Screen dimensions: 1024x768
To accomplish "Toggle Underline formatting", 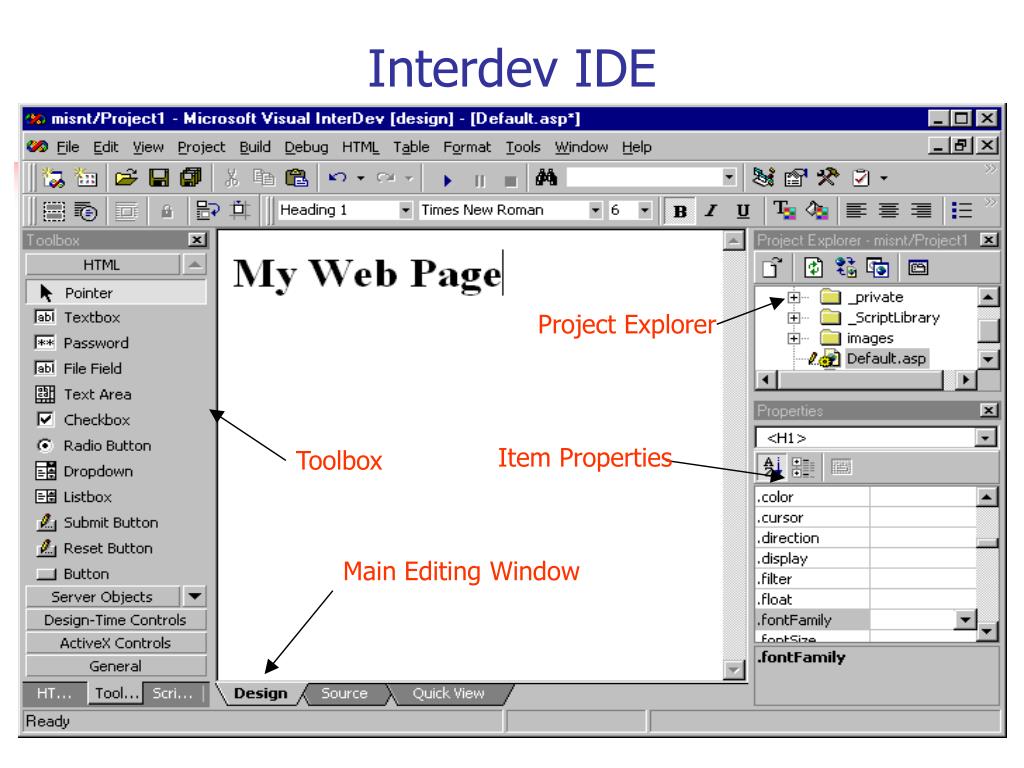I will 743,211.
